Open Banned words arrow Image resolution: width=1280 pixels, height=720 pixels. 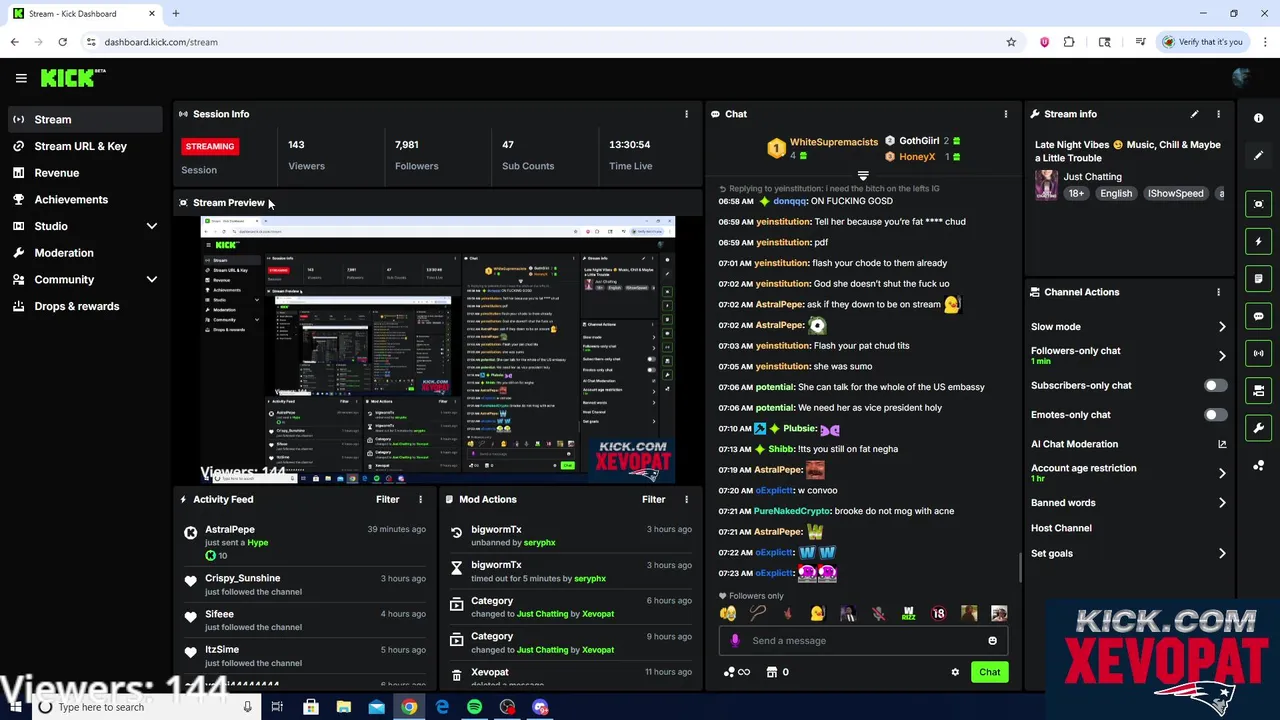[x=1222, y=503]
